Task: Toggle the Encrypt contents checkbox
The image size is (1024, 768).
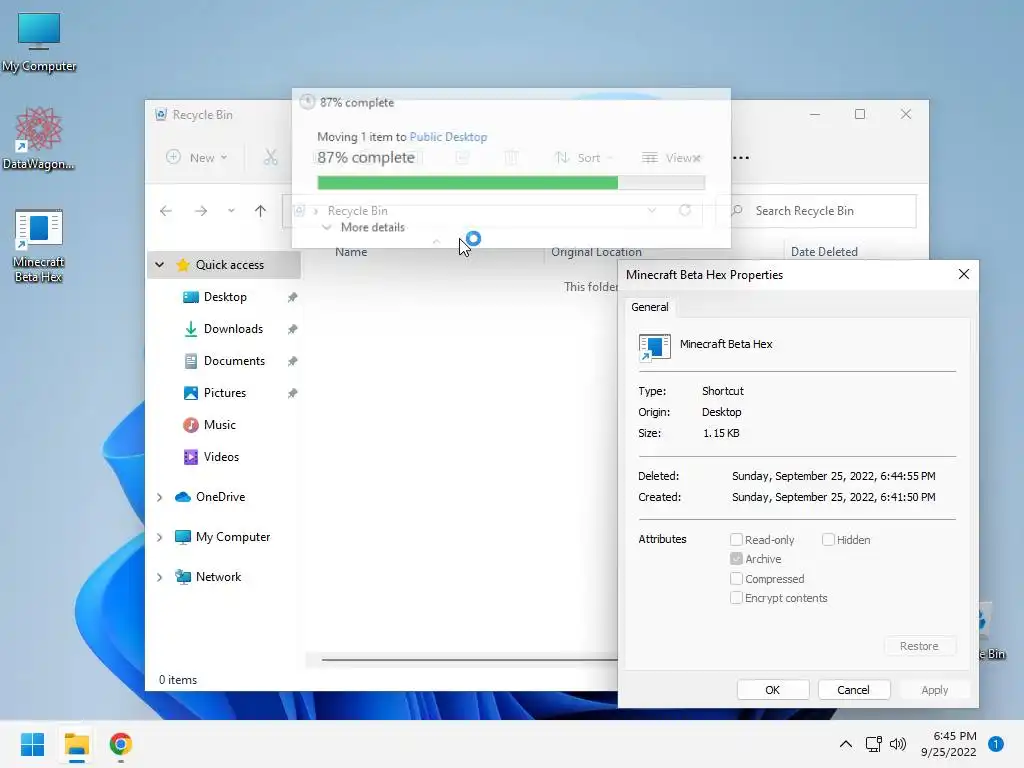Action: [736, 598]
